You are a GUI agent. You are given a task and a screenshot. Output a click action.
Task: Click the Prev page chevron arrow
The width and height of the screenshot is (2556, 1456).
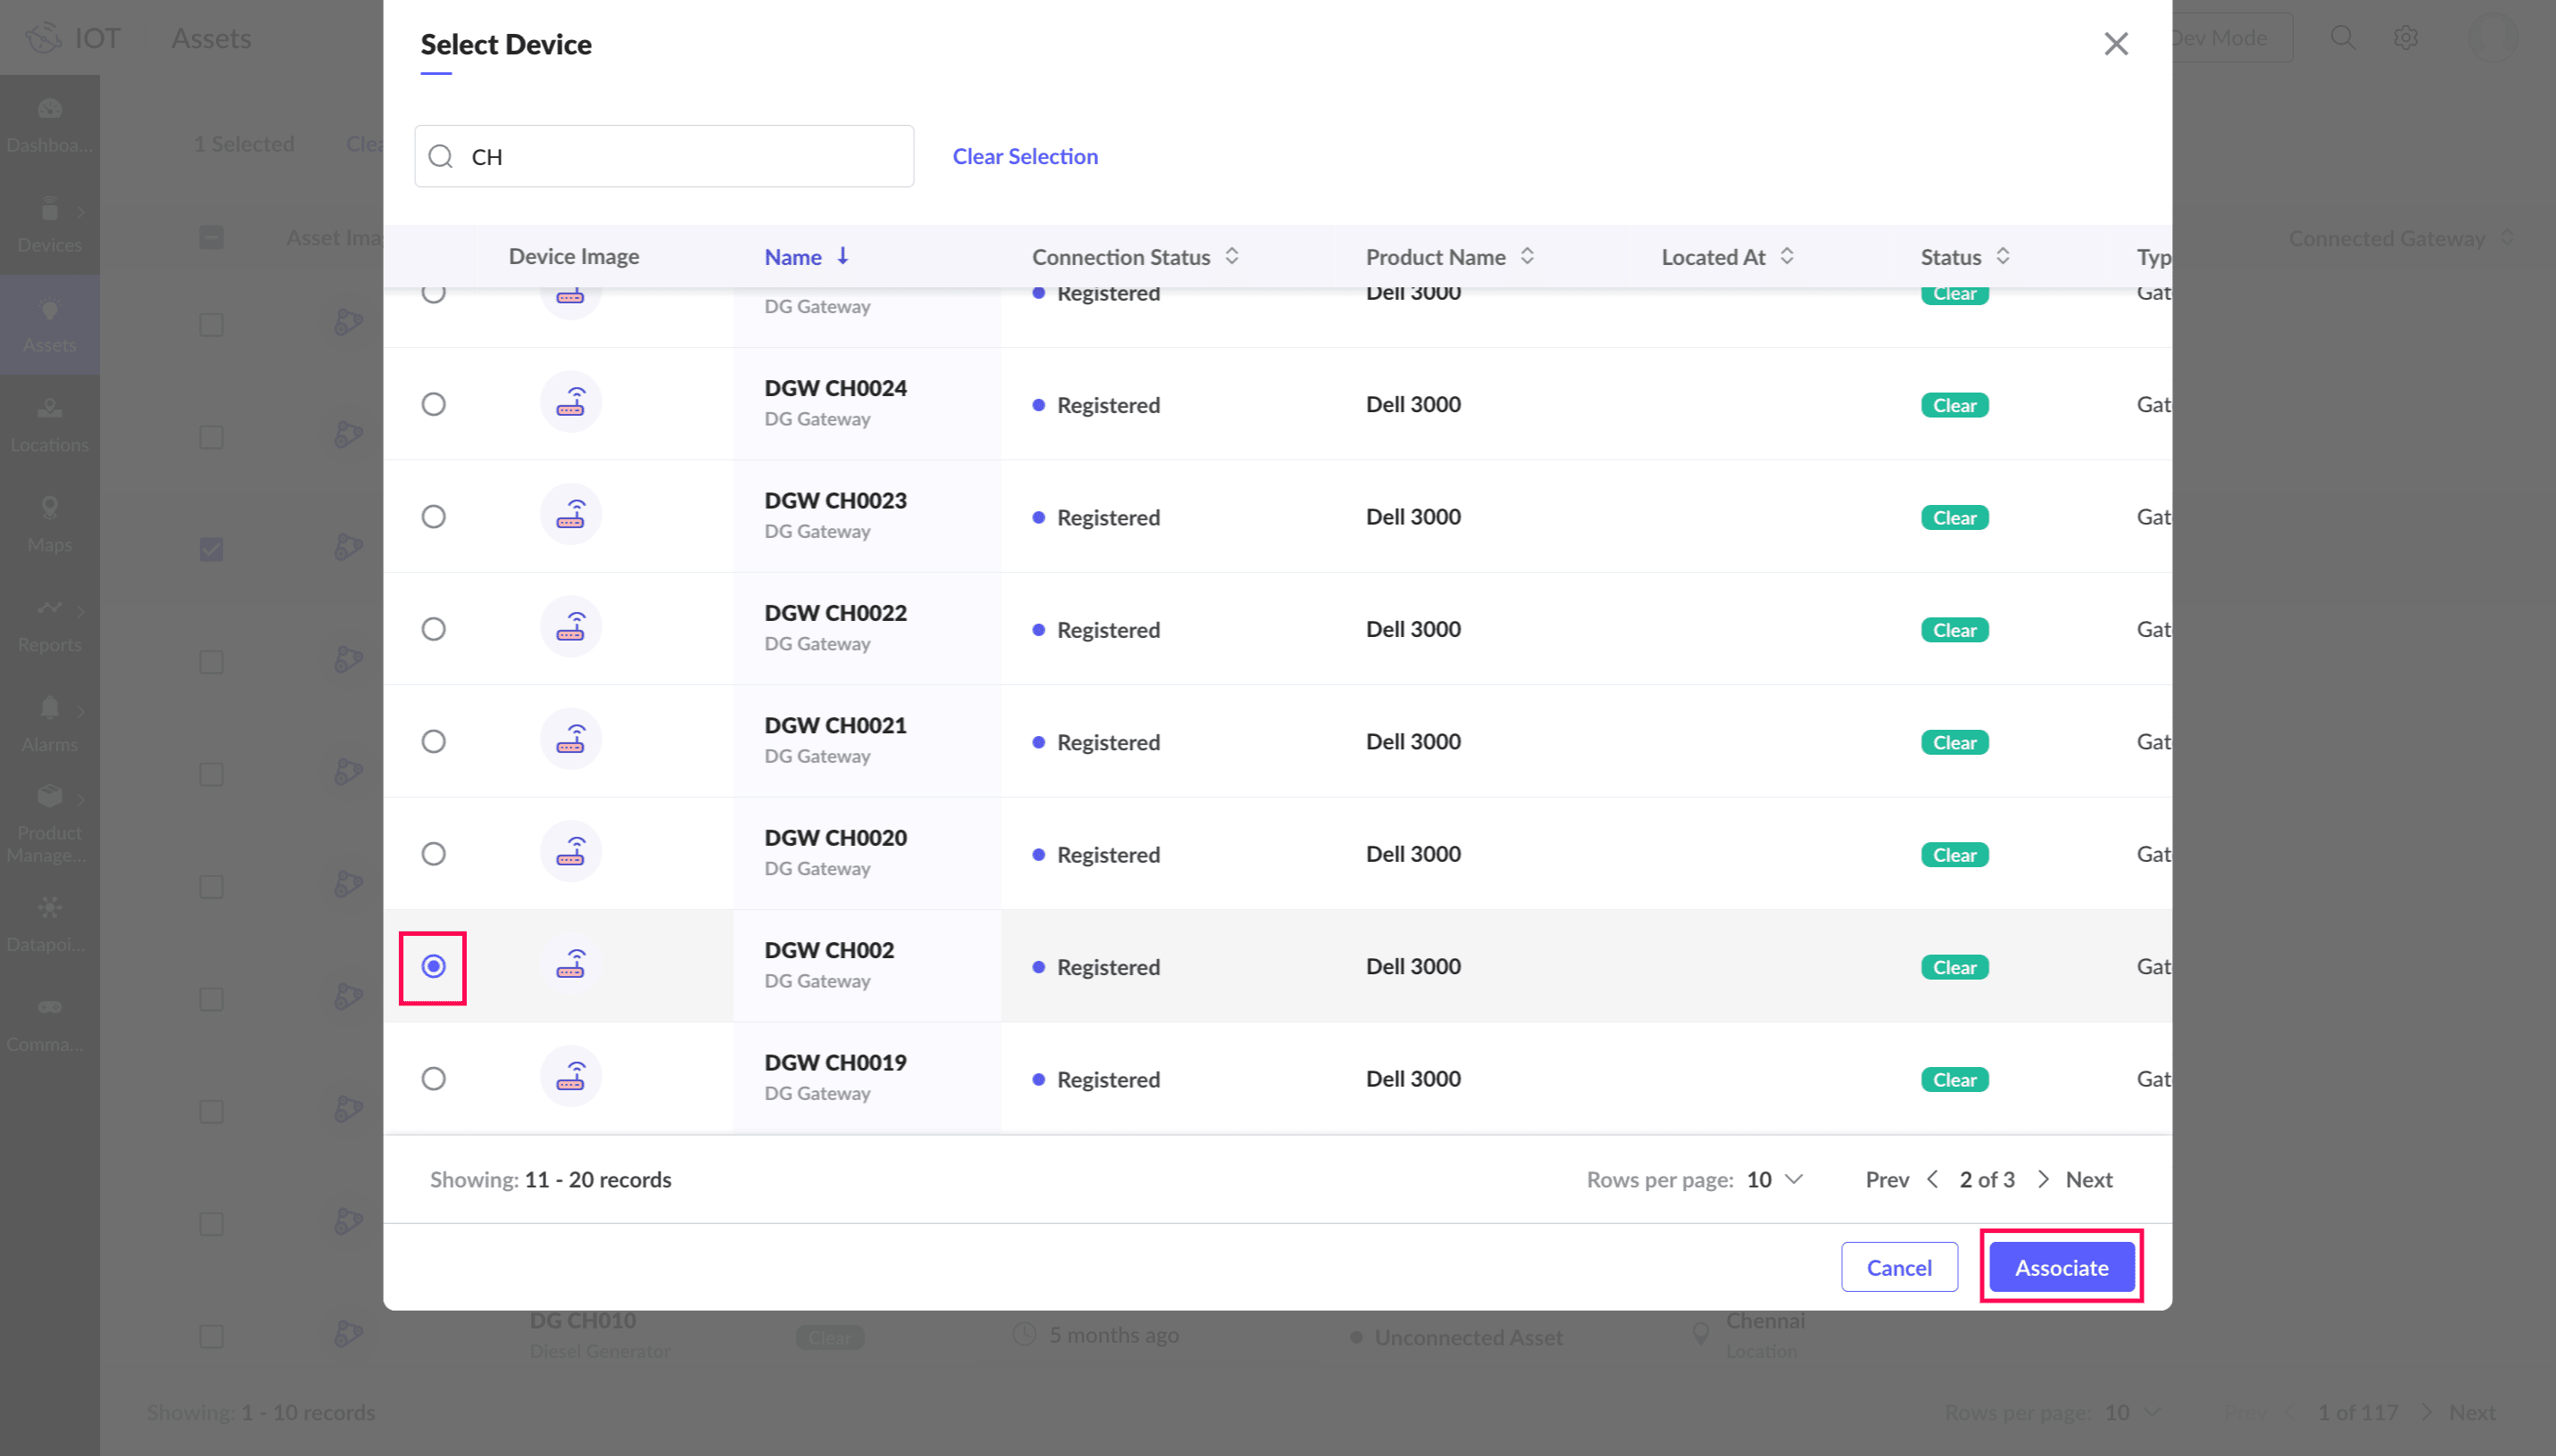(1932, 1179)
